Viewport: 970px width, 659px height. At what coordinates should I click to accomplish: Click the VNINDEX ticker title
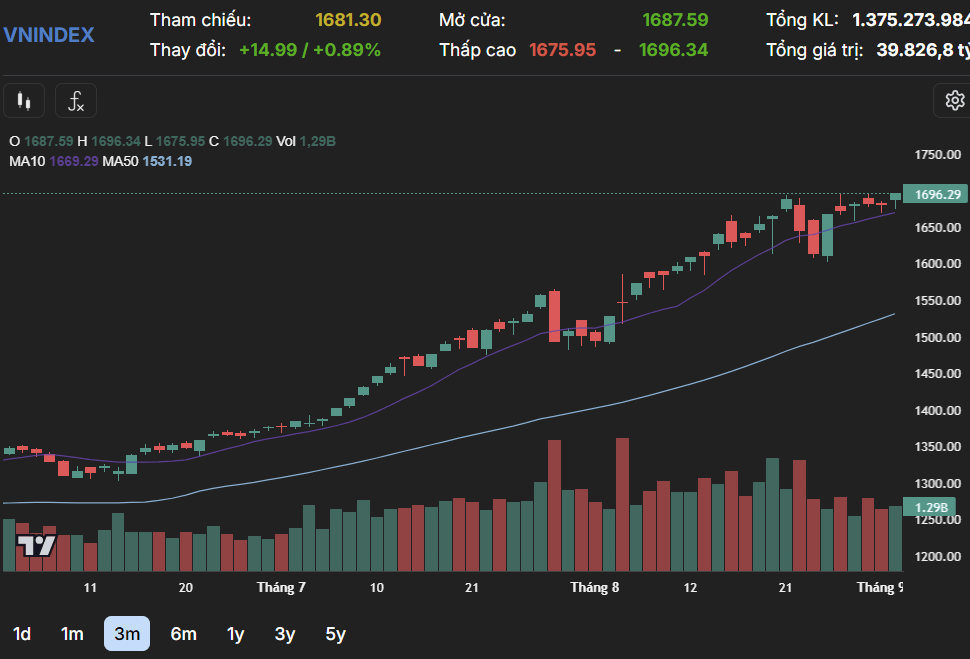pos(49,35)
